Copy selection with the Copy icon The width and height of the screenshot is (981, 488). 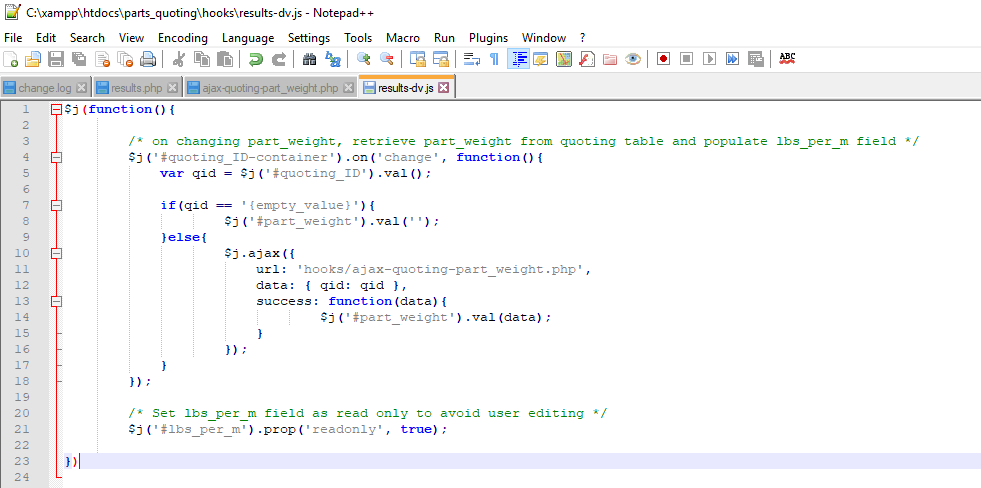point(201,59)
